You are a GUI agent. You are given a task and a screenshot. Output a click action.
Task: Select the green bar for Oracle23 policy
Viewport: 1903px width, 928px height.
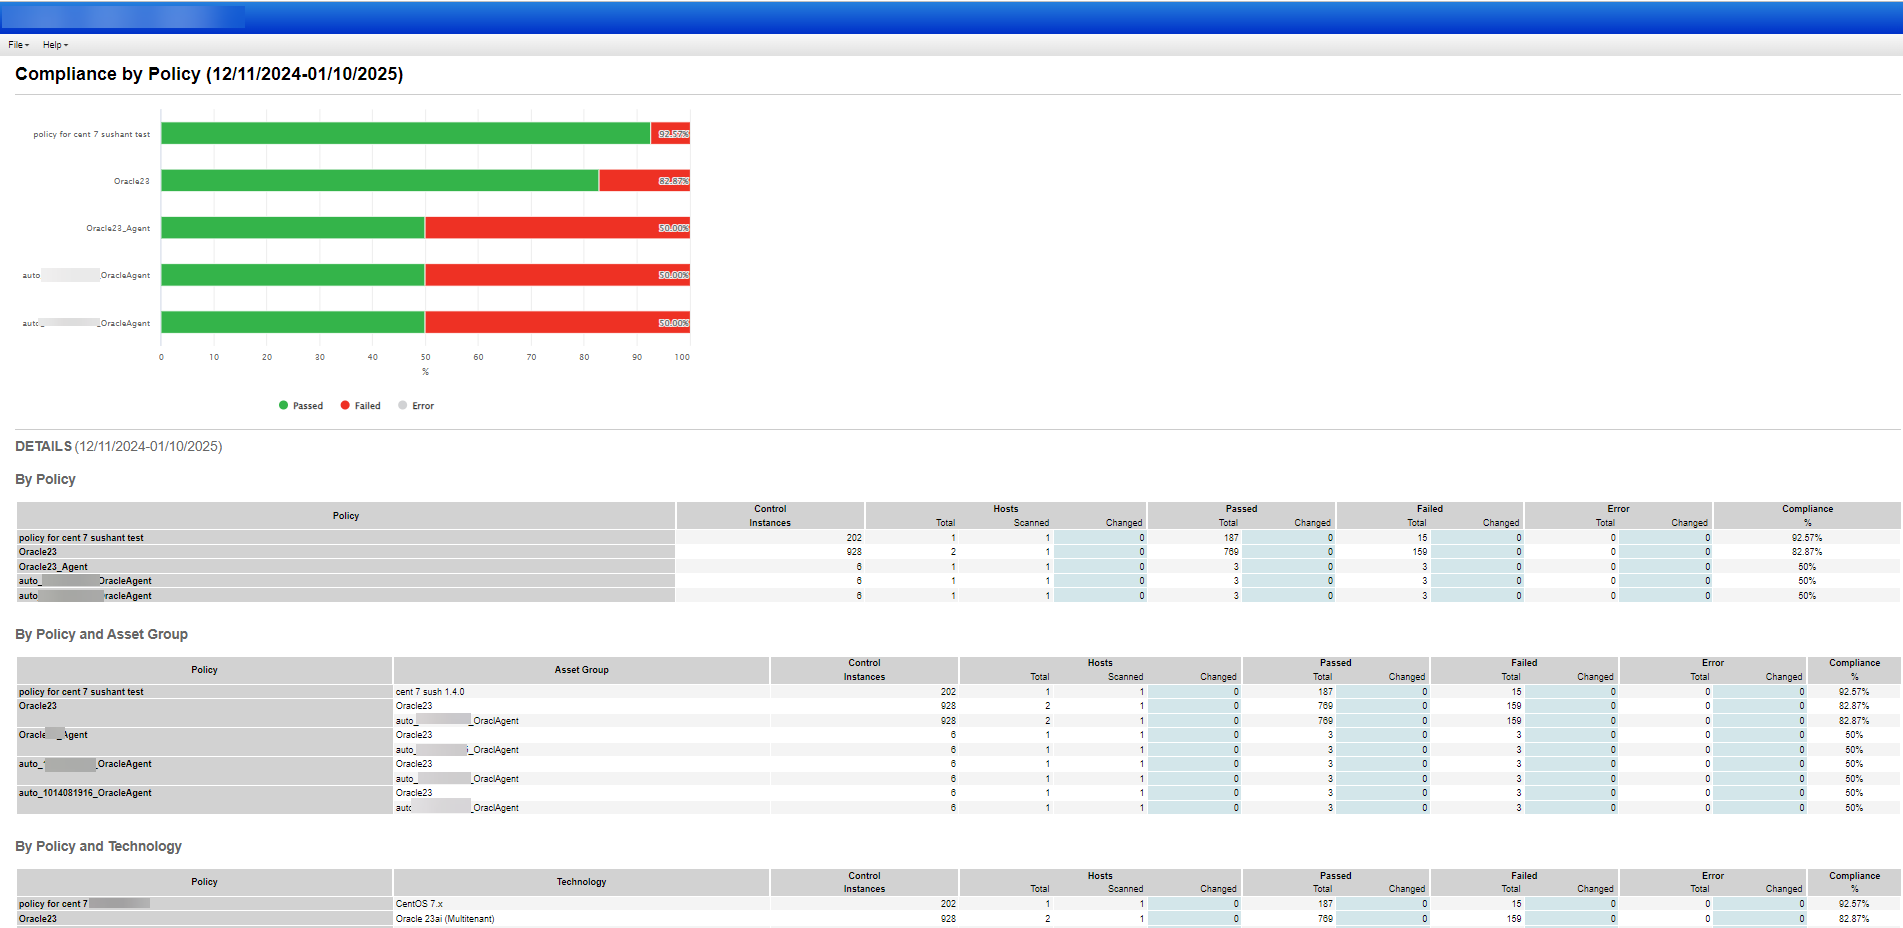[380, 180]
